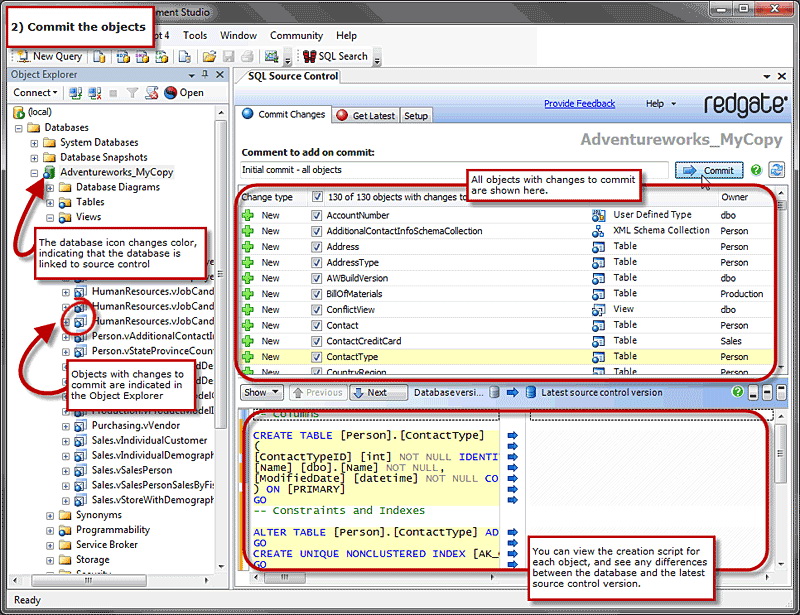Click the Activity Monitor icon in toolbar
The width and height of the screenshot is (800, 615).
pos(272,57)
